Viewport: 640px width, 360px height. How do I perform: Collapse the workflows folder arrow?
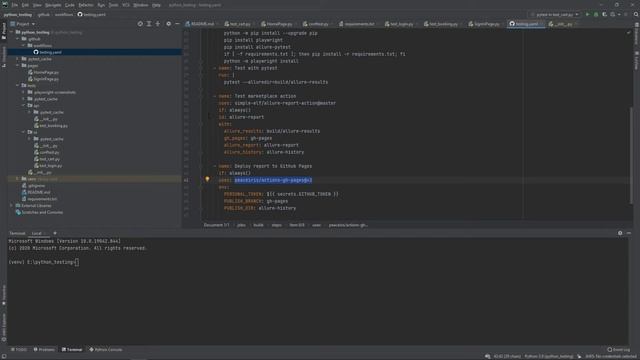[24, 45]
